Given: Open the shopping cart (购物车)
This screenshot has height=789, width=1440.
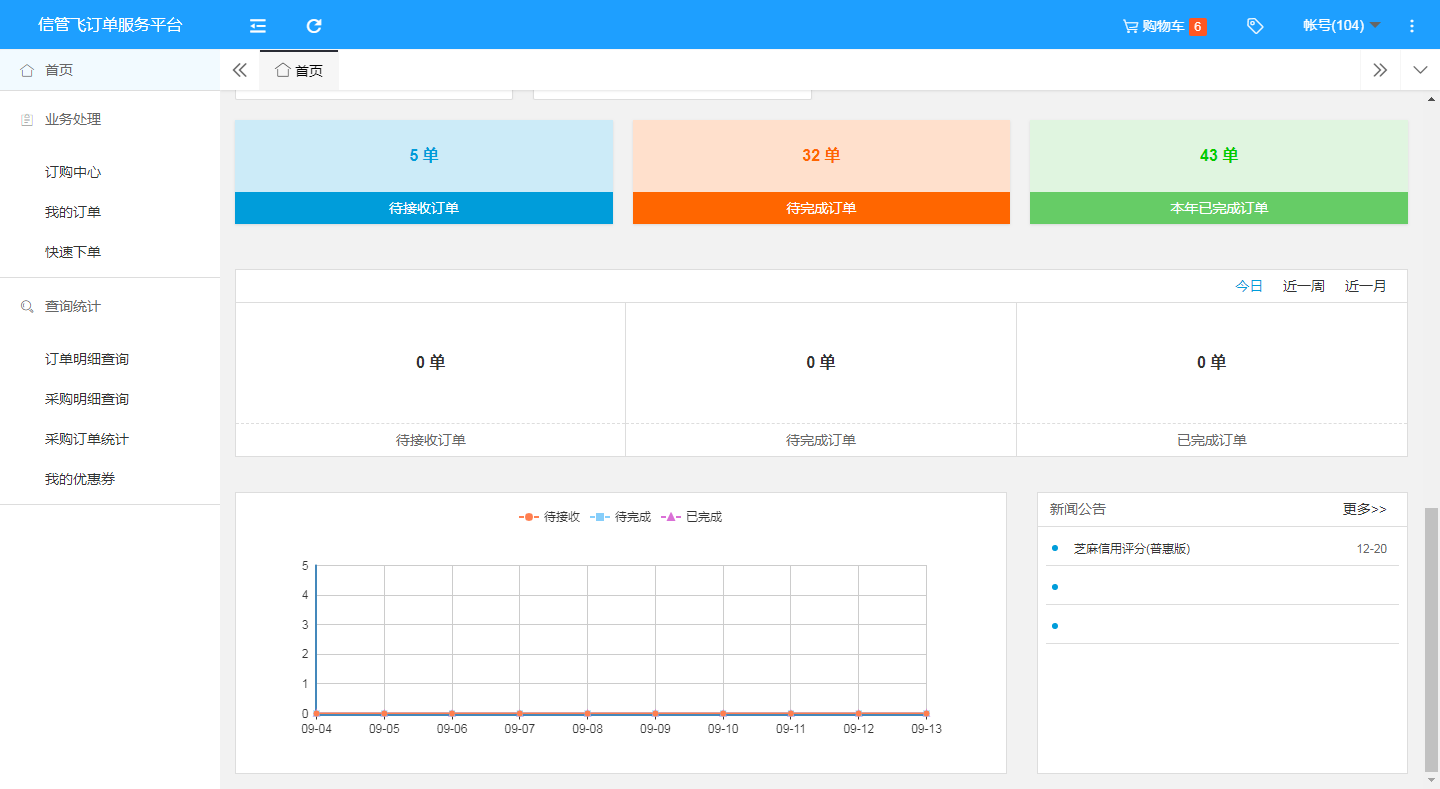Looking at the screenshot, I should pos(1164,26).
